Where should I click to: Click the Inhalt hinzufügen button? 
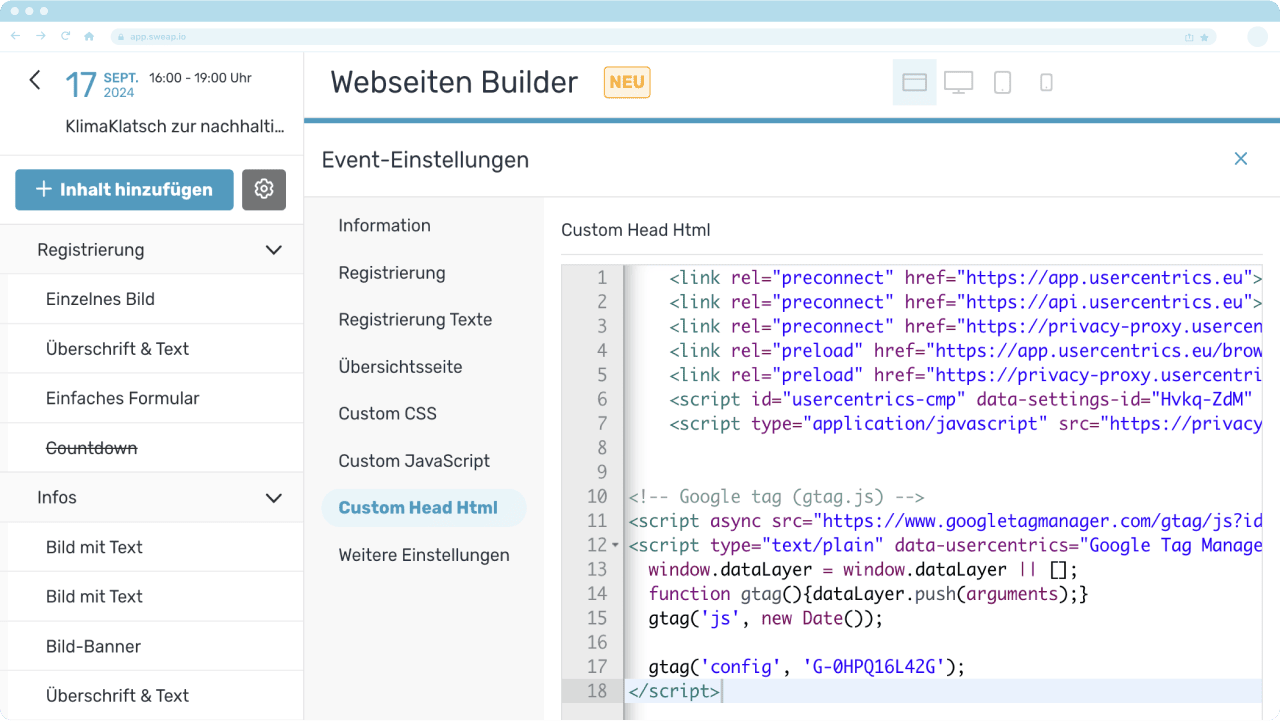pos(124,189)
